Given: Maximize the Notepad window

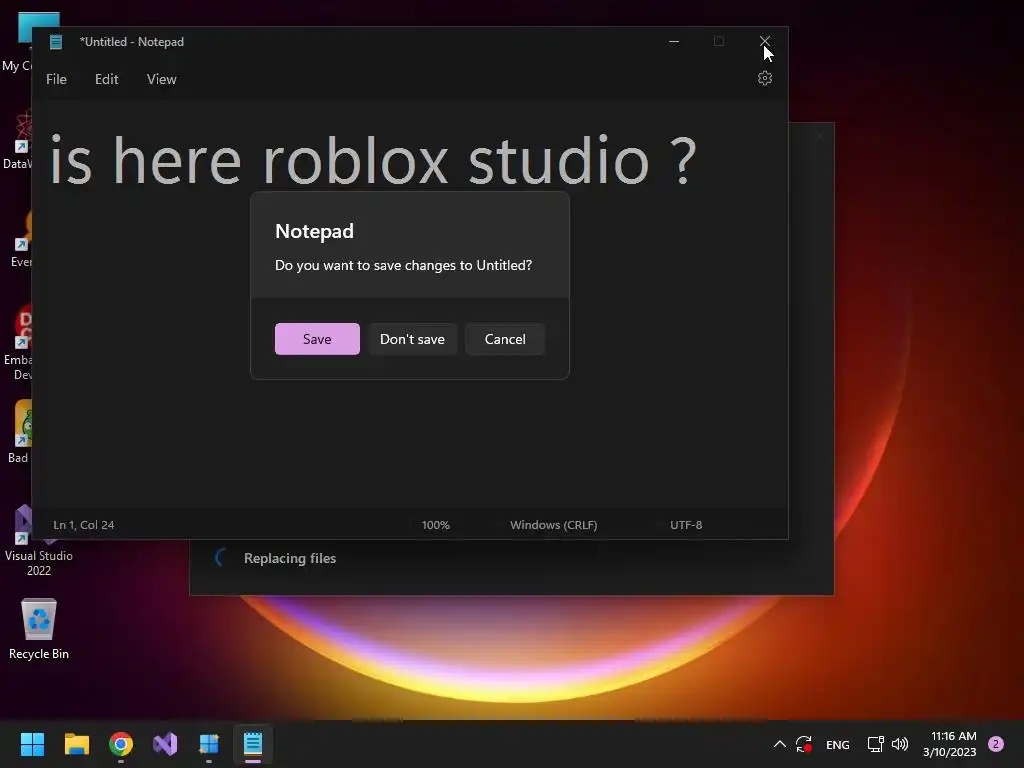Looking at the screenshot, I should 718,41.
